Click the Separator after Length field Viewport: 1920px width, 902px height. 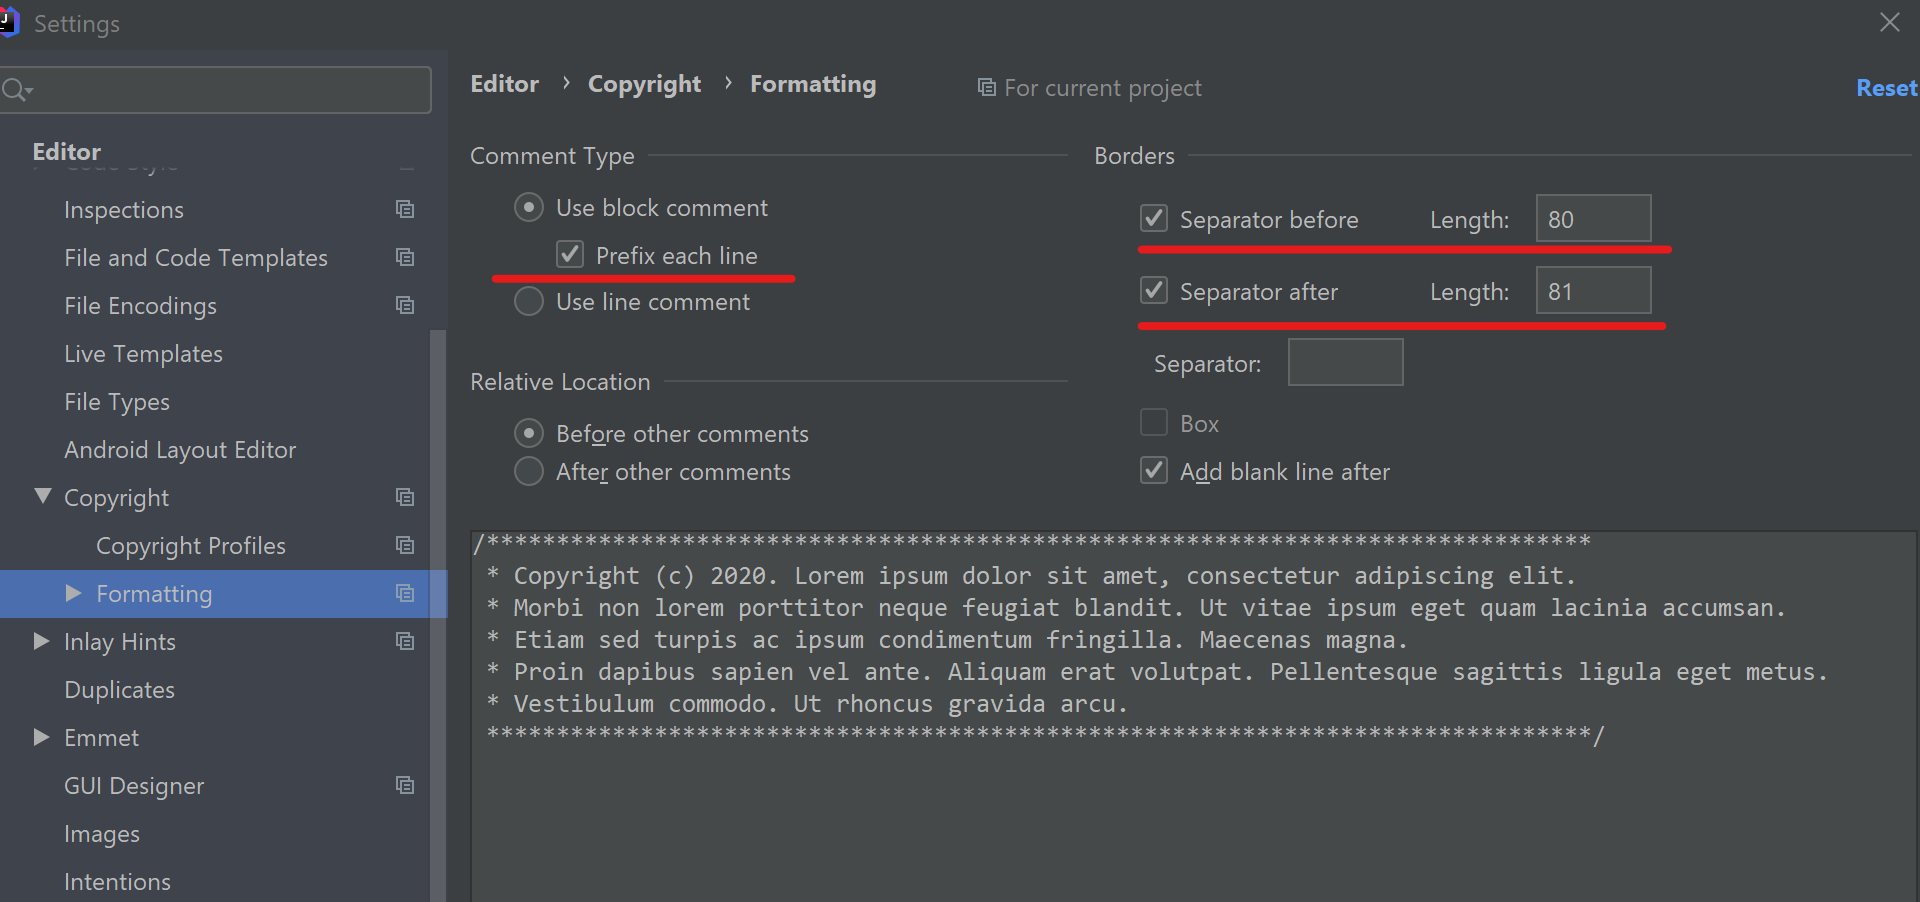click(x=1593, y=291)
